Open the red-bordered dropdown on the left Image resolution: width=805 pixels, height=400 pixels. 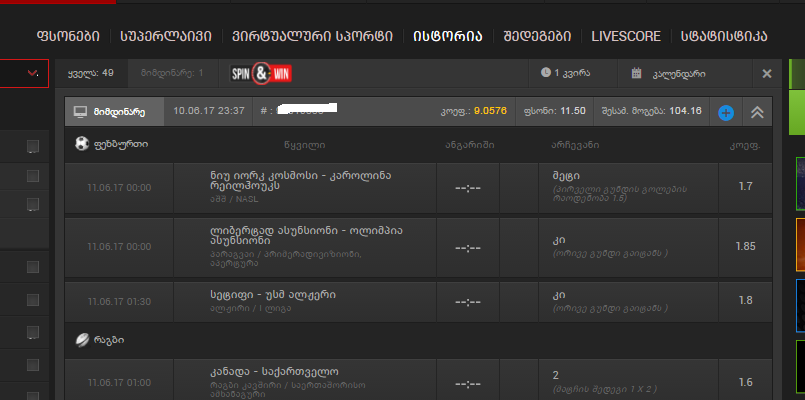pos(24,73)
